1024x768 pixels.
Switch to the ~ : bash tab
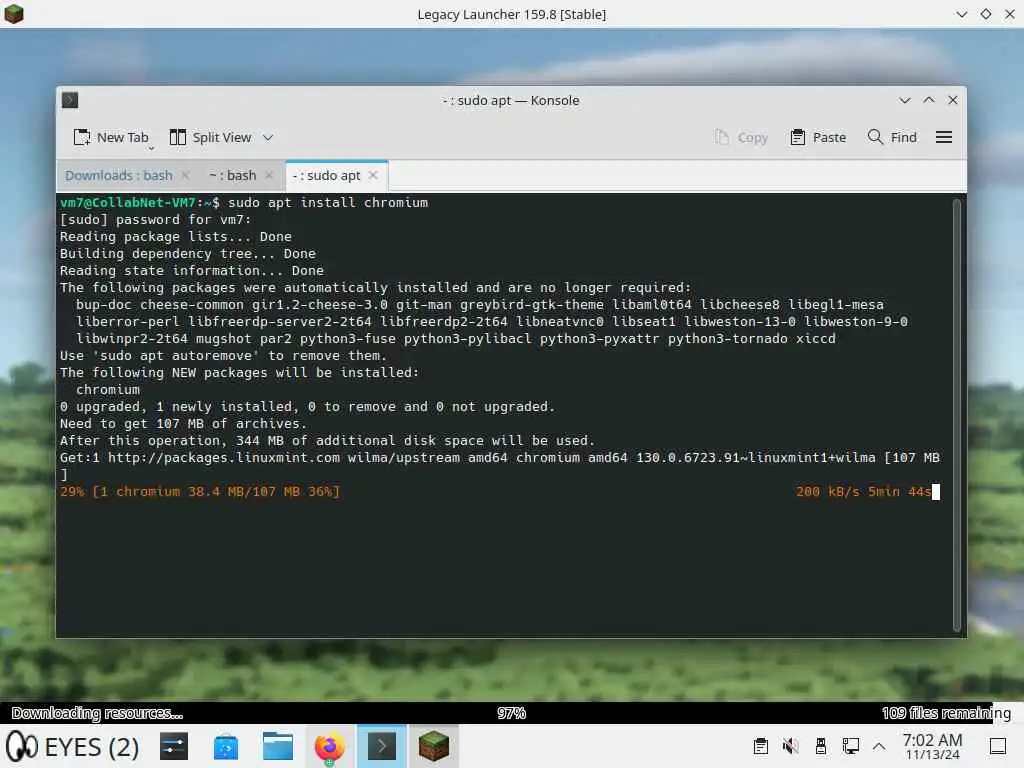[x=232, y=175]
